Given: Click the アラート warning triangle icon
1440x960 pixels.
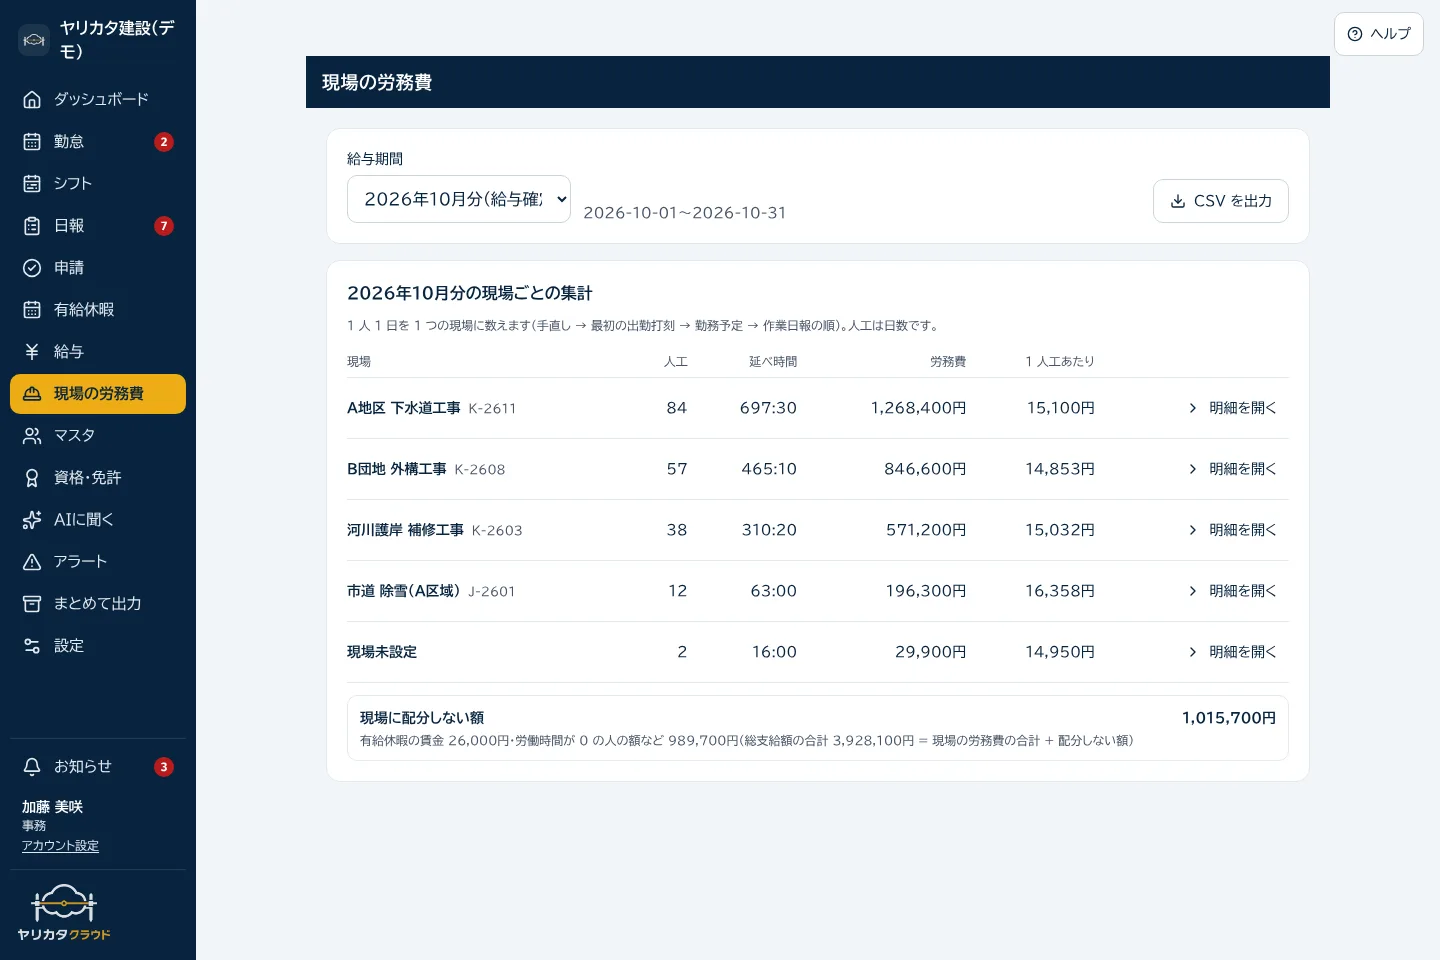Looking at the screenshot, I should 32,561.
